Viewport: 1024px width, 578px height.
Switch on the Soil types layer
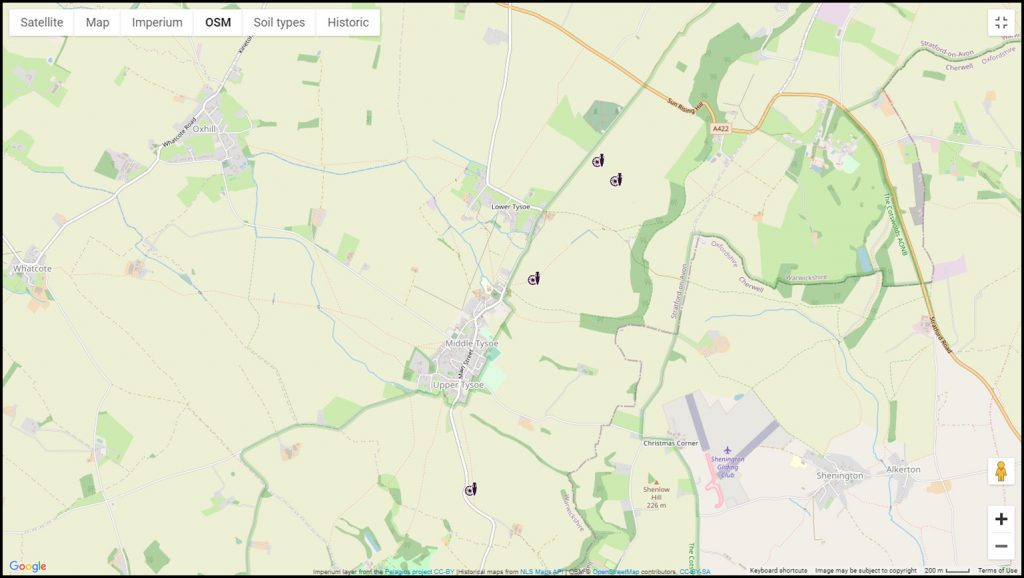coord(278,21)
